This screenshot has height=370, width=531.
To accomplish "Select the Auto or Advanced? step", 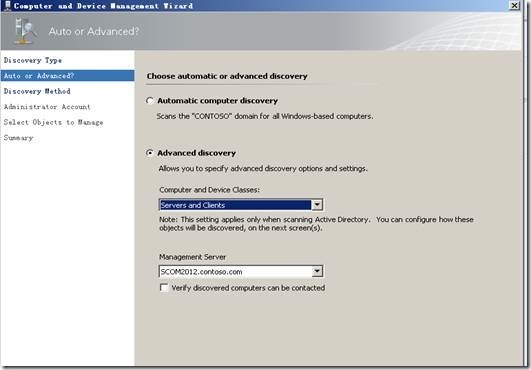I will (x=67, y=76).
